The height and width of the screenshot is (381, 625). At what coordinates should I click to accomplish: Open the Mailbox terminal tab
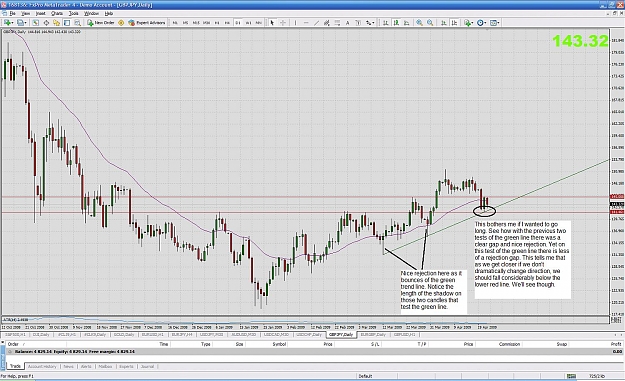[x=105, y=366]
